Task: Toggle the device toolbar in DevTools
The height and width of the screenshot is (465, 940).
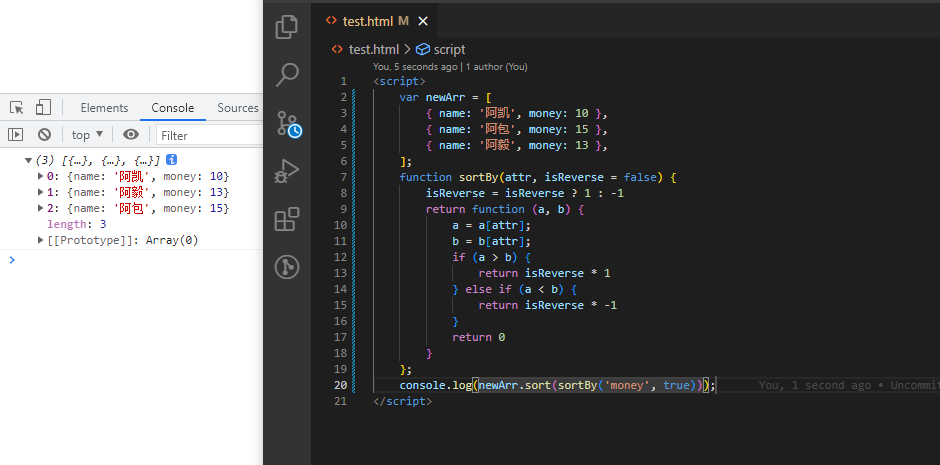Action: pos(43,108)
